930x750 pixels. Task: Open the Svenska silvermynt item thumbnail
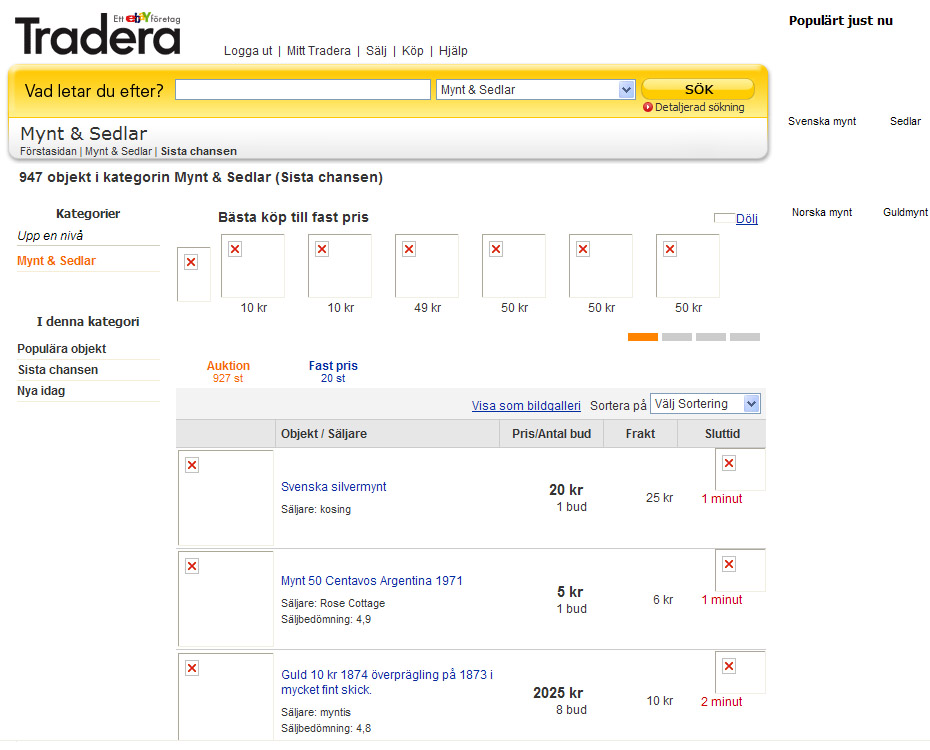[225, 497]
